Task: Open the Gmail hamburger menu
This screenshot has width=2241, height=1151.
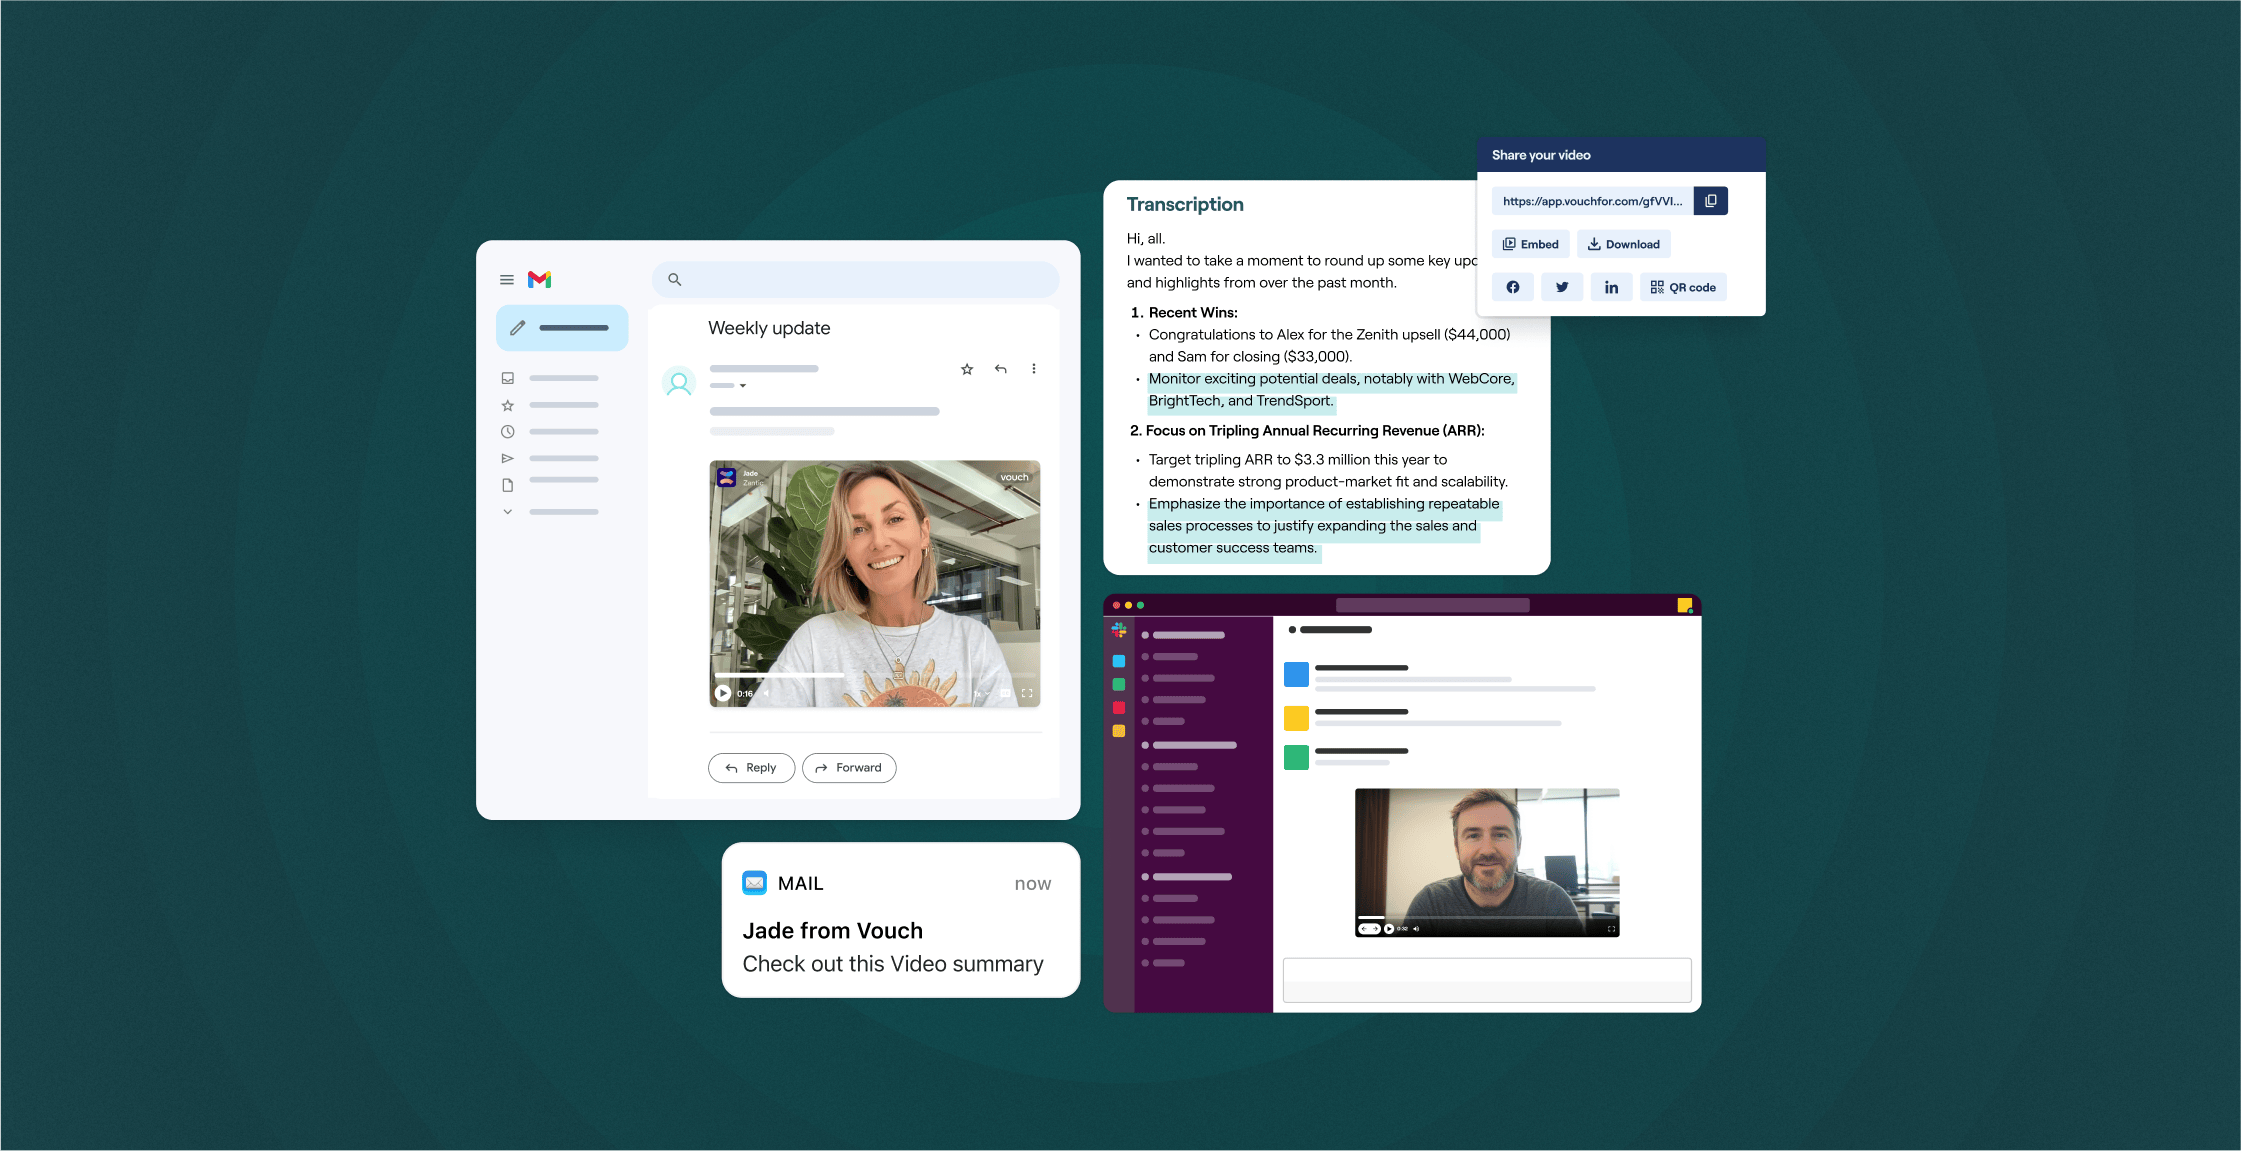Action: pos(507,280)
